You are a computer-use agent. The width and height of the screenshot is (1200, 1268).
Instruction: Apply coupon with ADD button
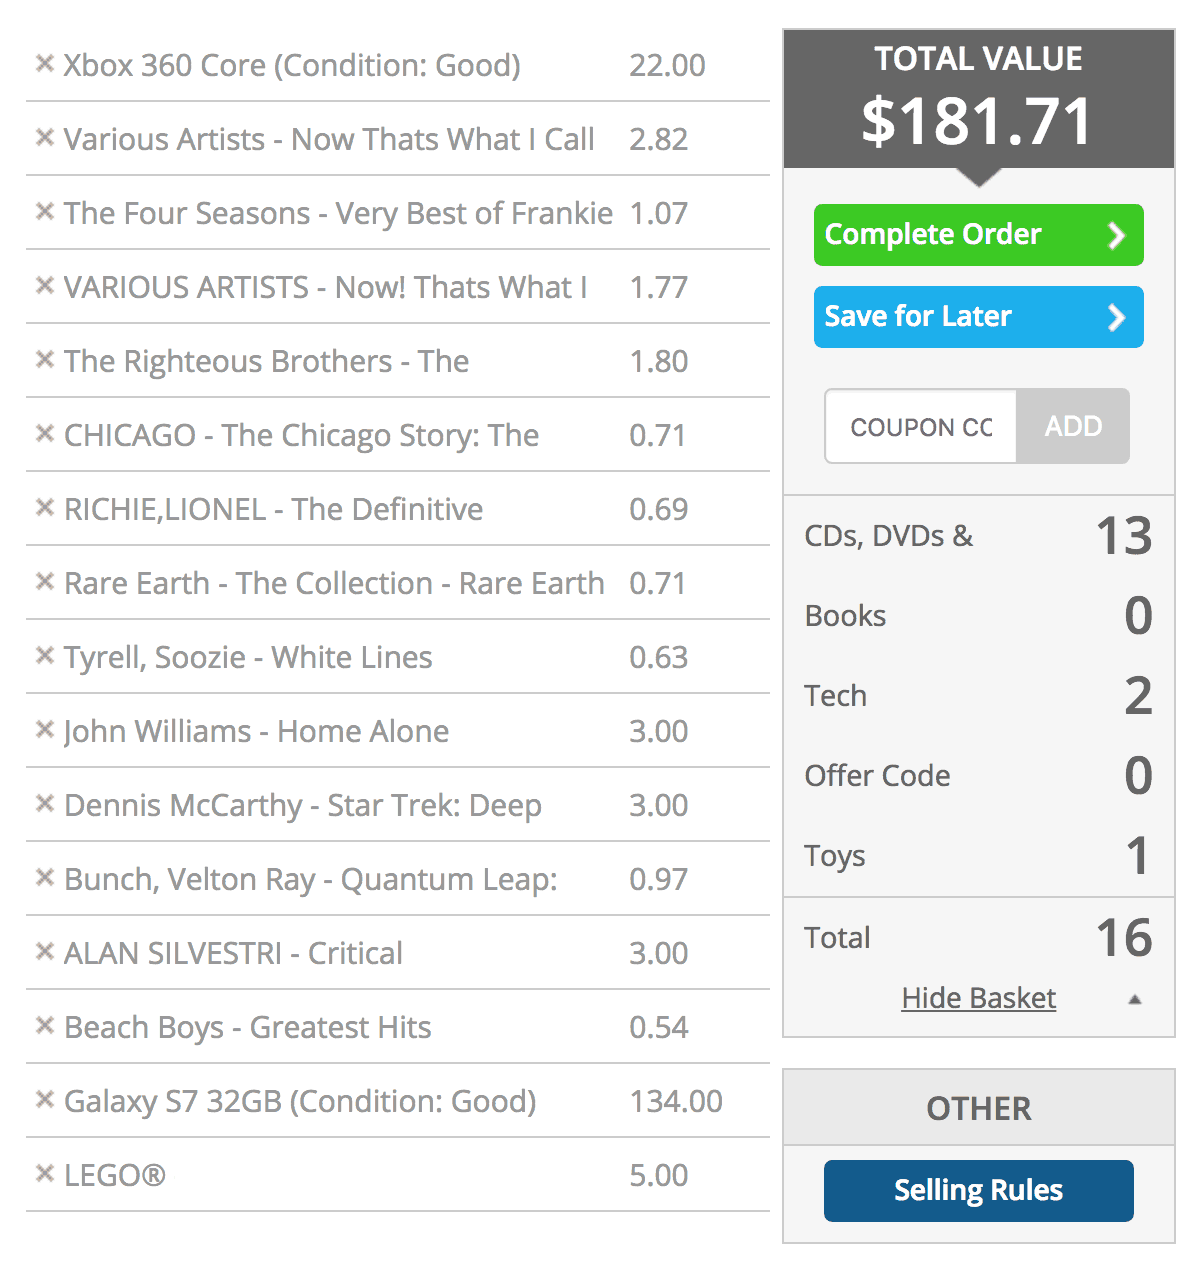point(1073,426)
